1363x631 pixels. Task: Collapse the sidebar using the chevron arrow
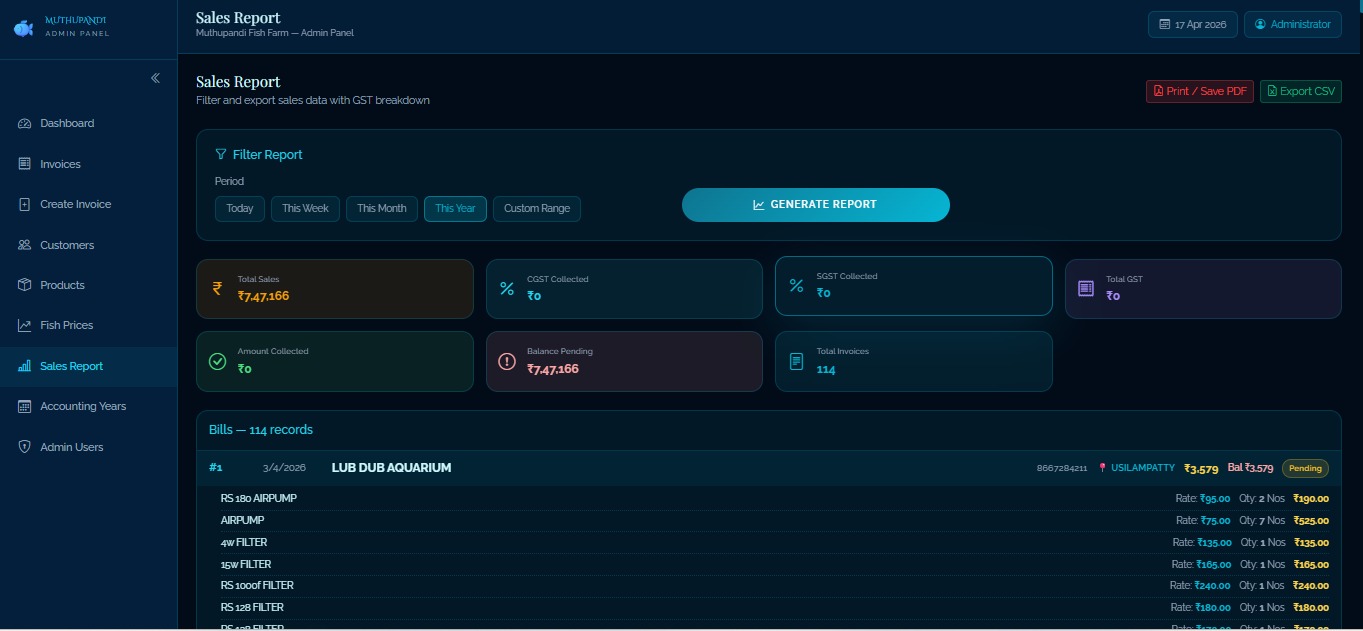155,77
